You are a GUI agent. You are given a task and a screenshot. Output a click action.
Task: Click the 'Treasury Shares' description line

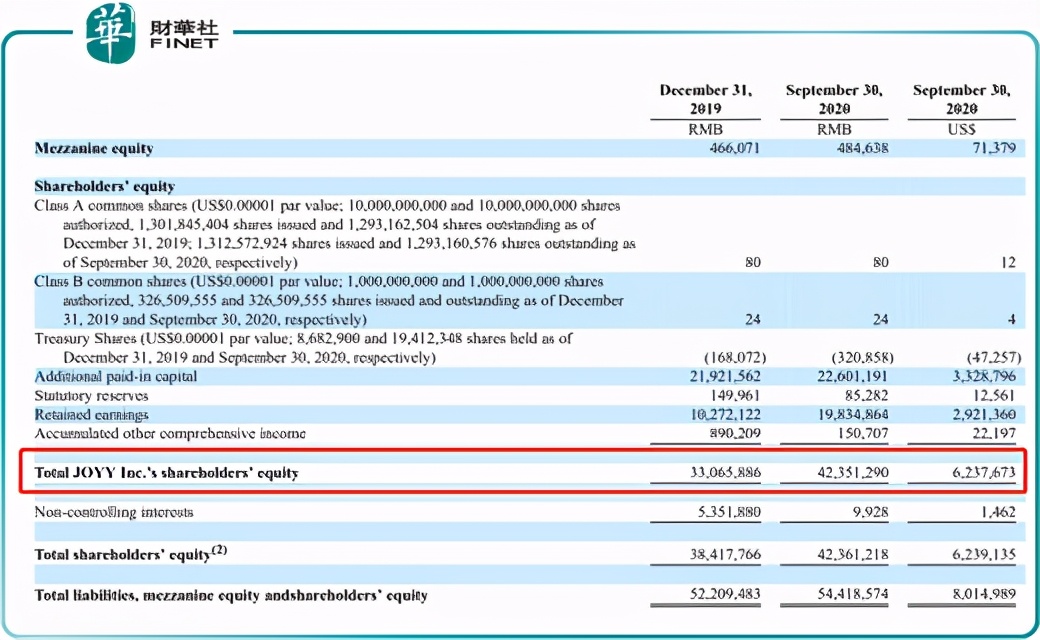[x=303, y=348]
